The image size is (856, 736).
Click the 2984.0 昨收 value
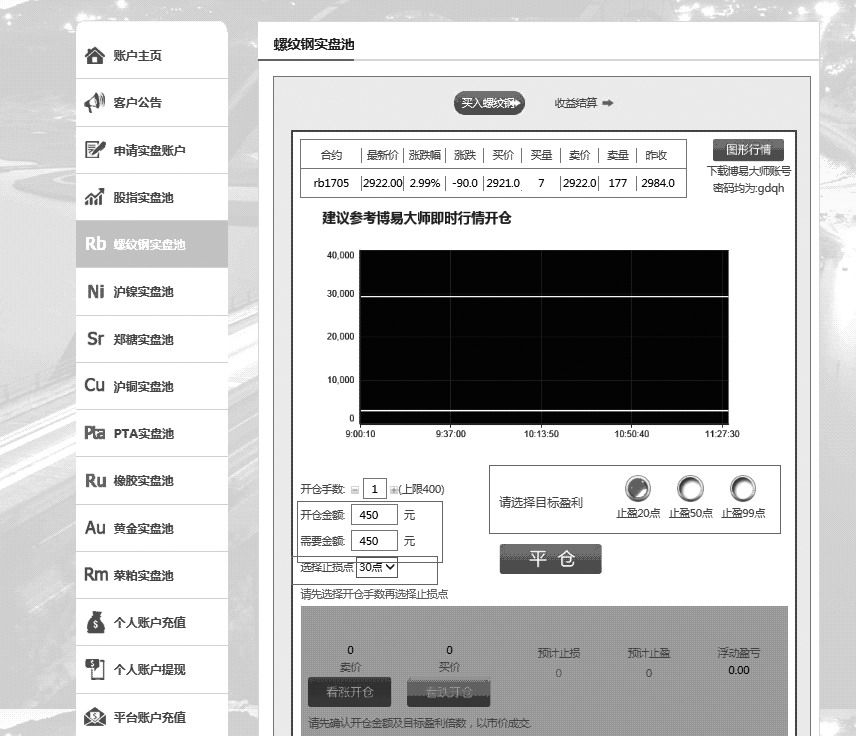point(658,183)
